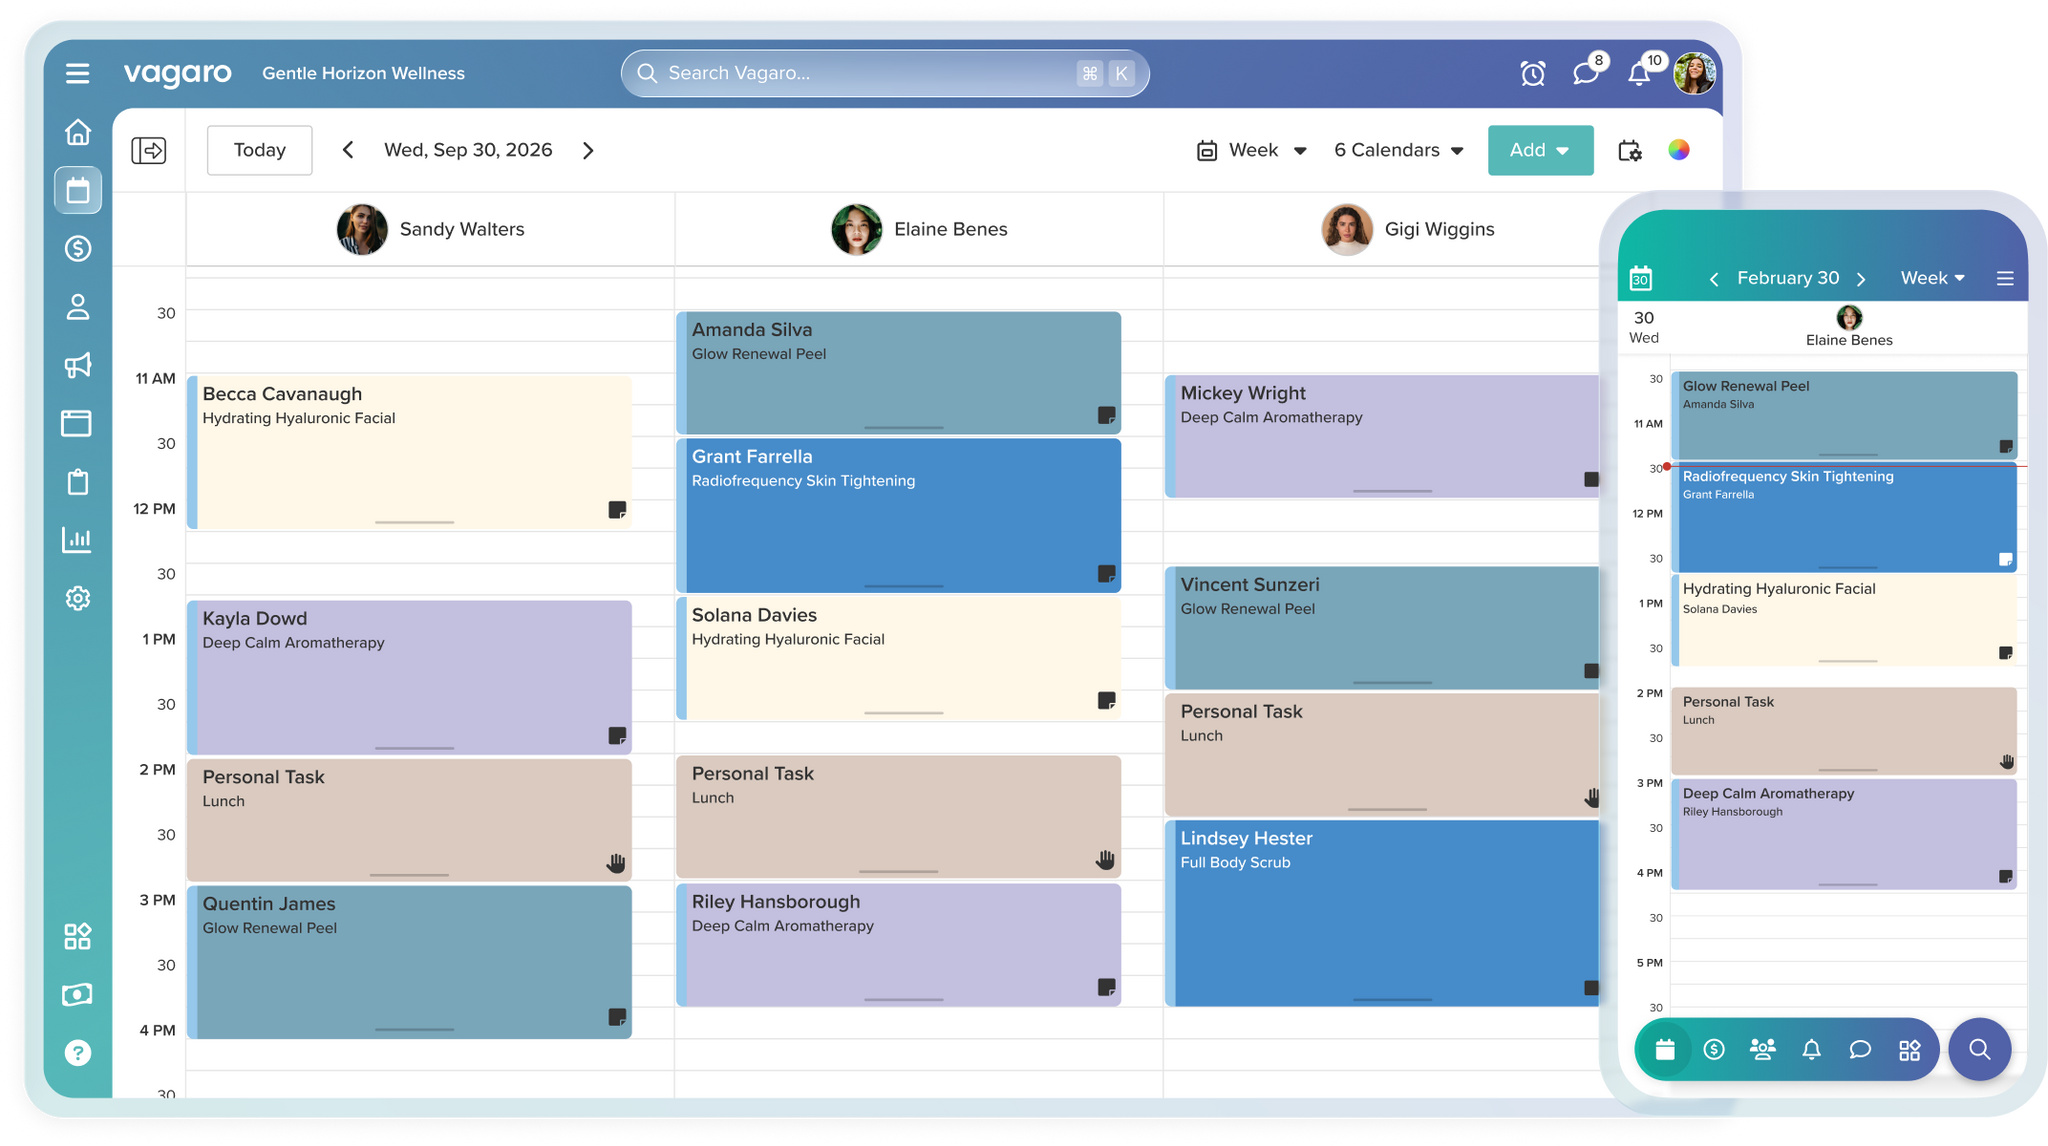Open the dollar-sign Checkout sidebar icon

[77, 248]
